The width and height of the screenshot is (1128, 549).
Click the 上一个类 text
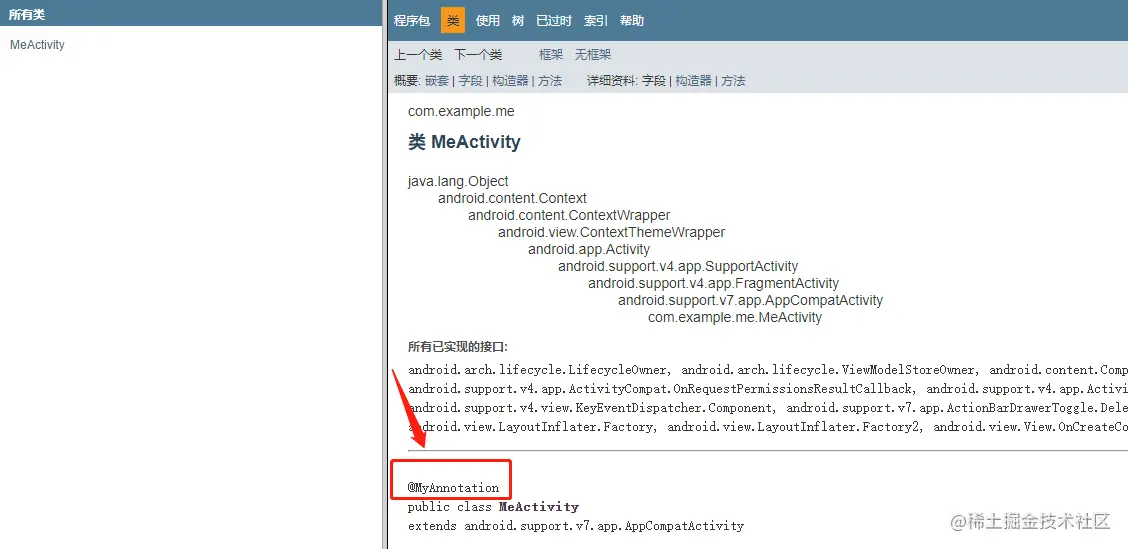418,55
